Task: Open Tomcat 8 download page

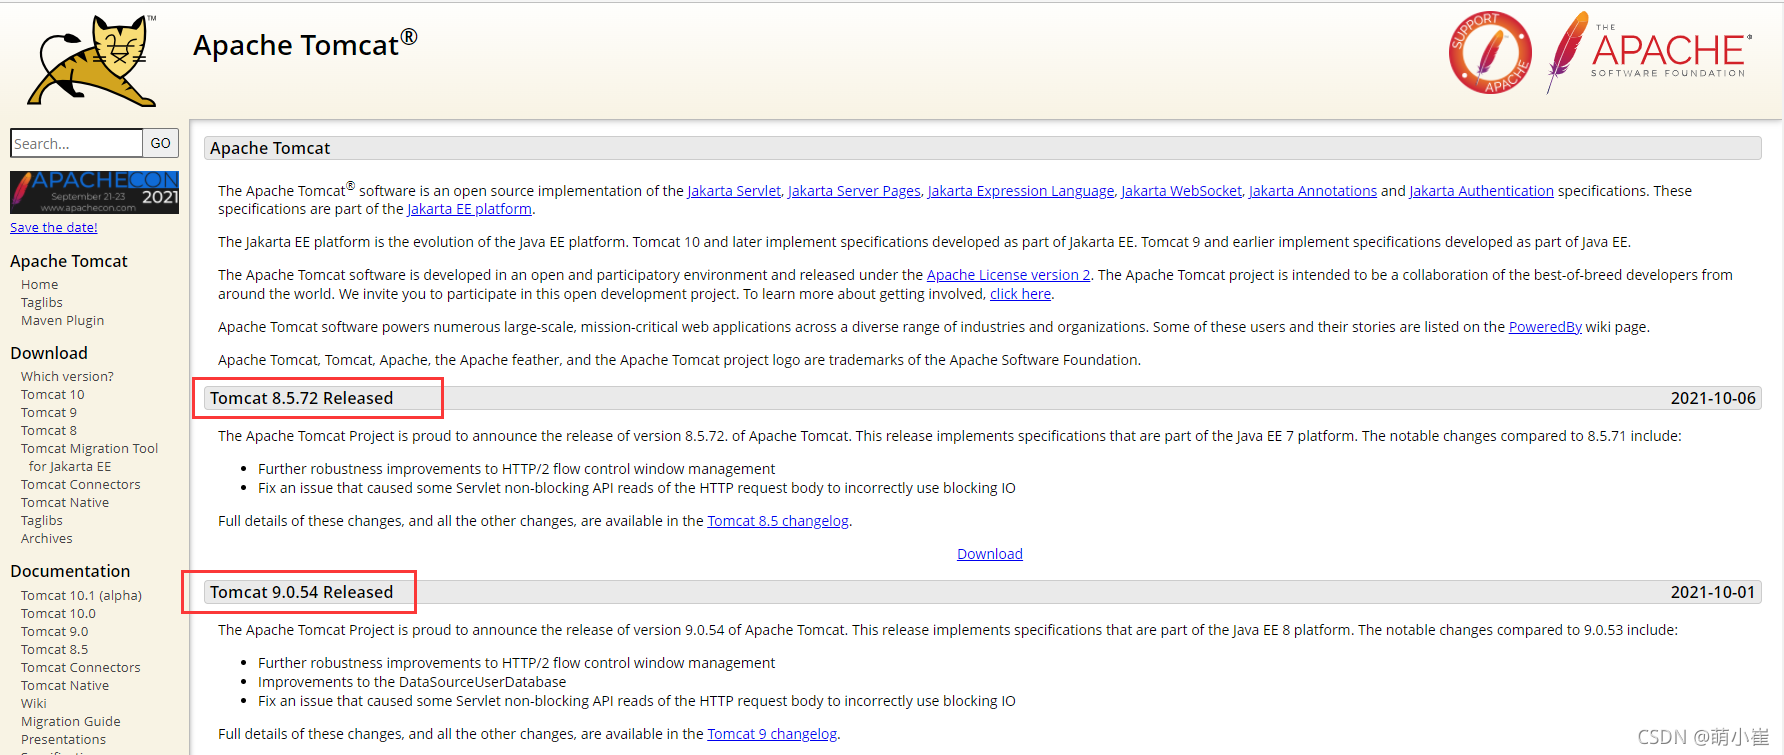Action: (49, 431)
